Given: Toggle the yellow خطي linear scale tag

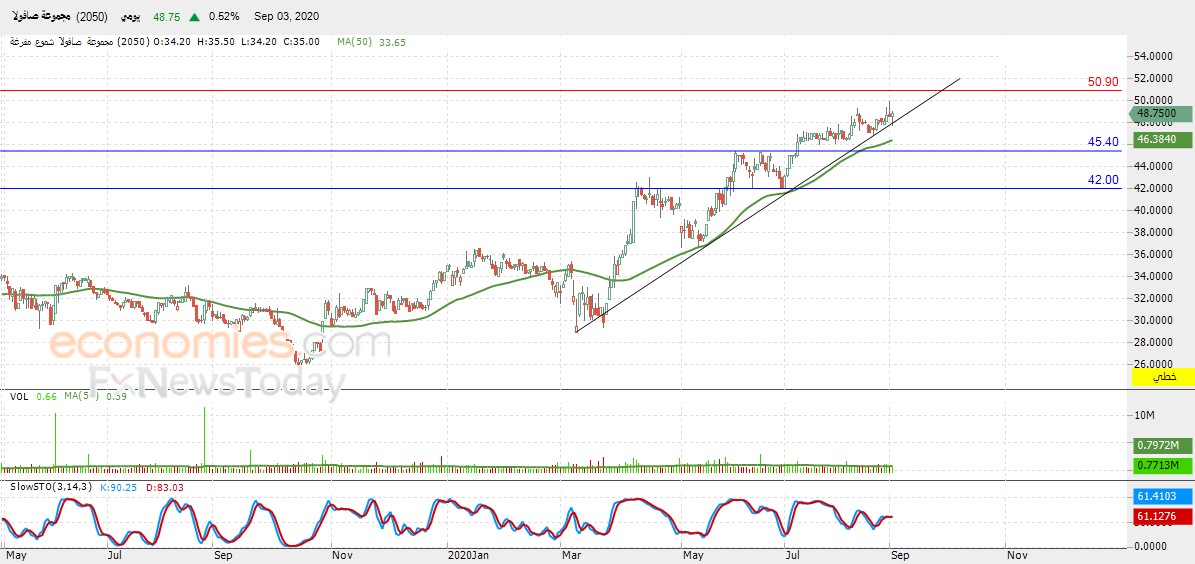Looking at the screenshot, I should [x=1163, y=377].
